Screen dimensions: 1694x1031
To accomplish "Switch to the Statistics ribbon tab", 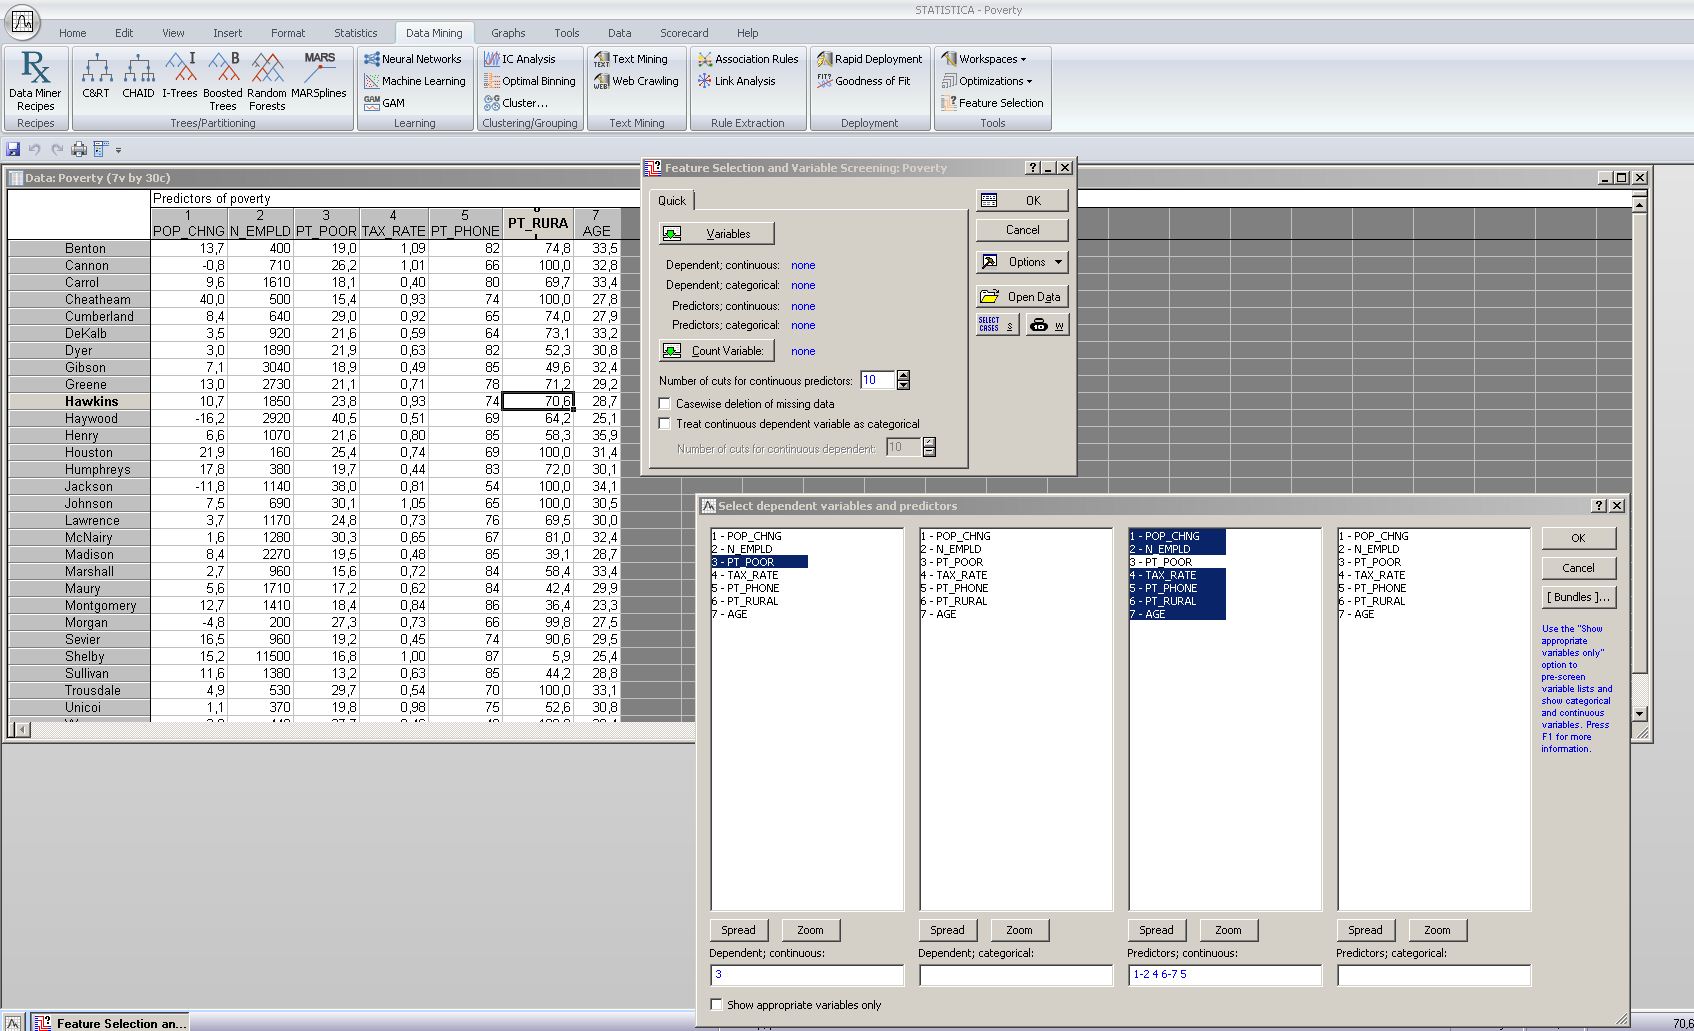I will tap(355, 33).
